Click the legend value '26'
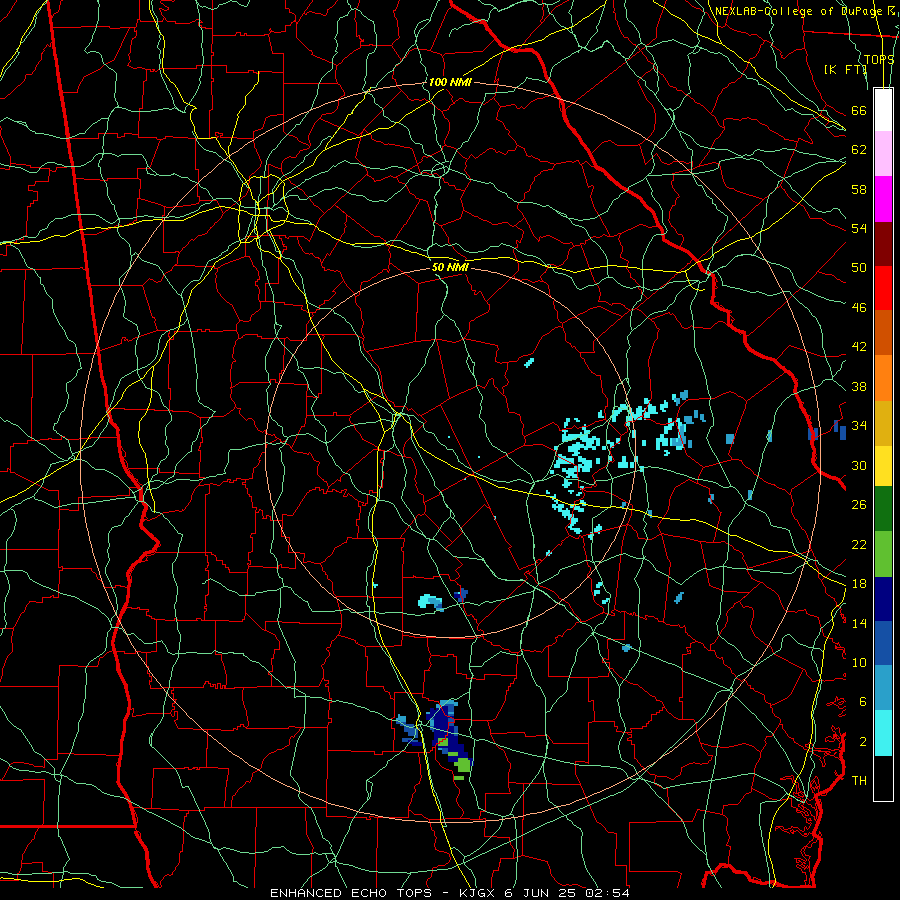The image size is (900, 900). (x=859, y=505)
